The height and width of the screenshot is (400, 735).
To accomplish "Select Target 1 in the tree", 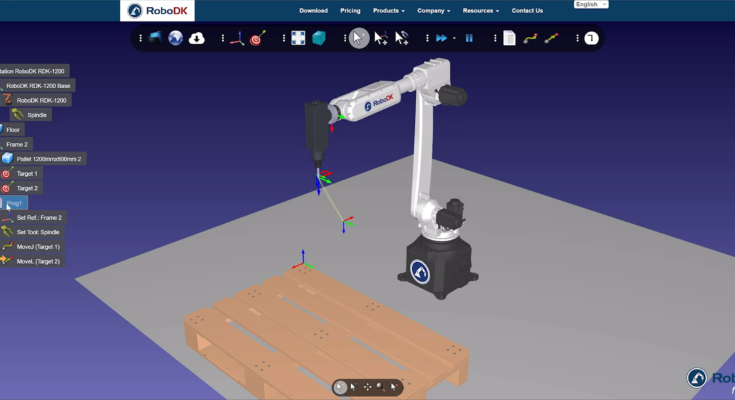I will click(x=21, y=174).
